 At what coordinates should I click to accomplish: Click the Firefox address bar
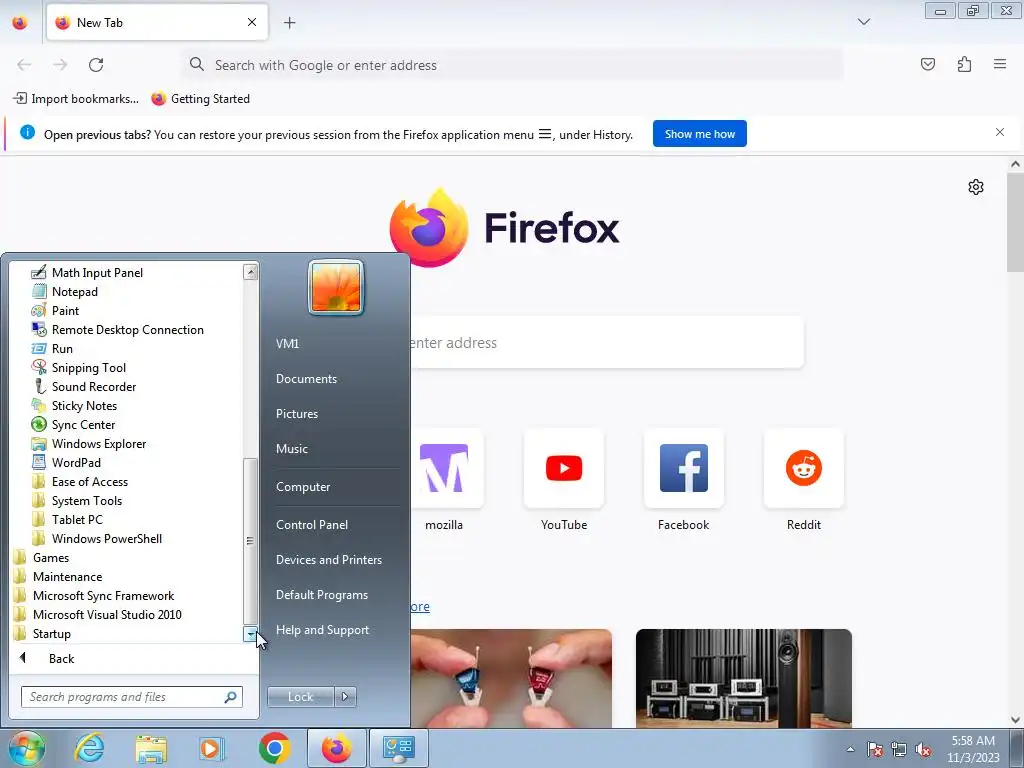pyautogui.click(x=513, y=65)
